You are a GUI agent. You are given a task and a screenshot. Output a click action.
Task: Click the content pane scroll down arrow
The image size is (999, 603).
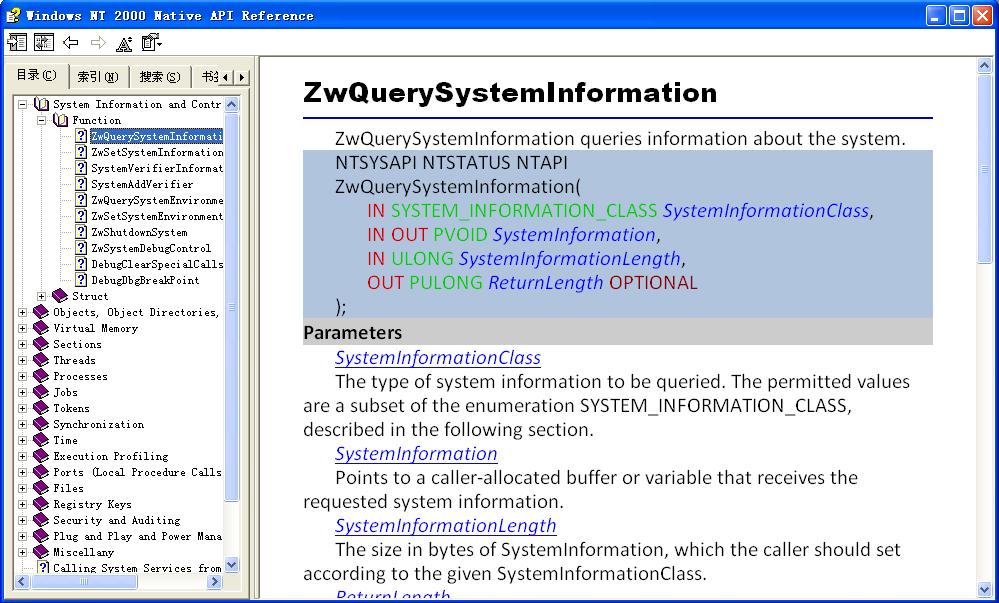coord(984,590)
